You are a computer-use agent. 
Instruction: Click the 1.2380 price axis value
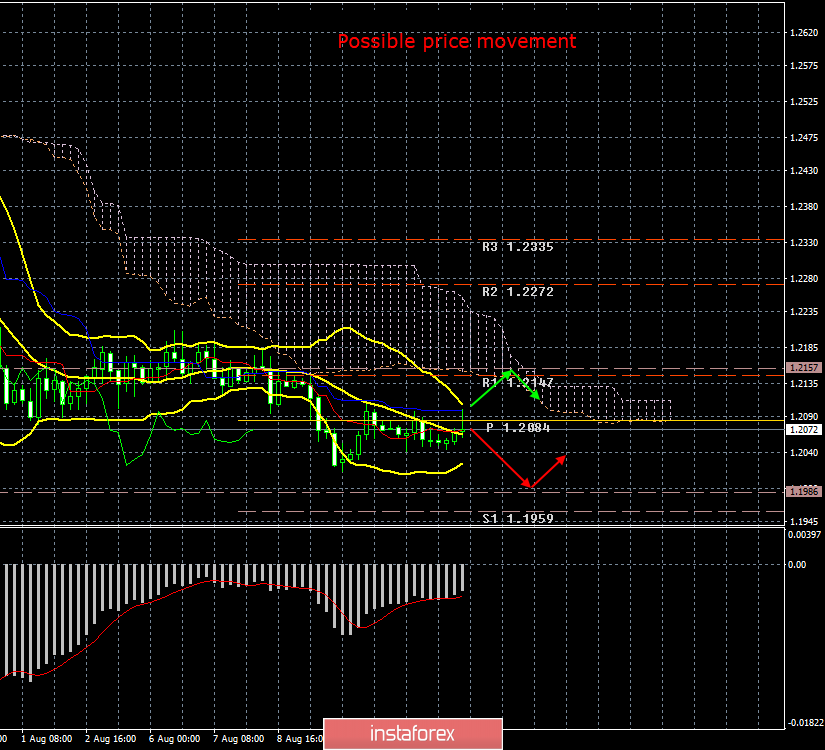click(x=804, y=207)
